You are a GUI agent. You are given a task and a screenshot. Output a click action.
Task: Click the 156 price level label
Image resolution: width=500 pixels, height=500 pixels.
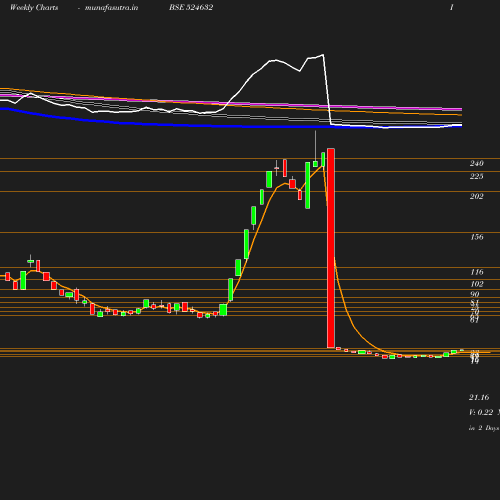click(477, 237)
